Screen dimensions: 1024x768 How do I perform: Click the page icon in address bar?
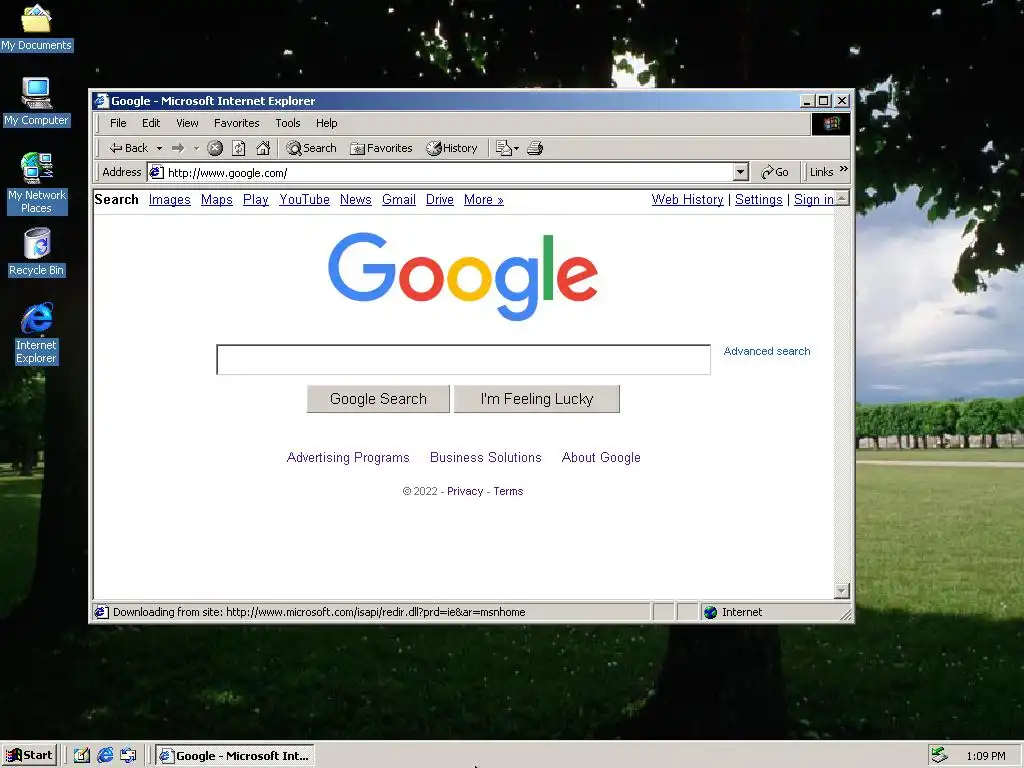pyautogui.click(x=156, y=172)
